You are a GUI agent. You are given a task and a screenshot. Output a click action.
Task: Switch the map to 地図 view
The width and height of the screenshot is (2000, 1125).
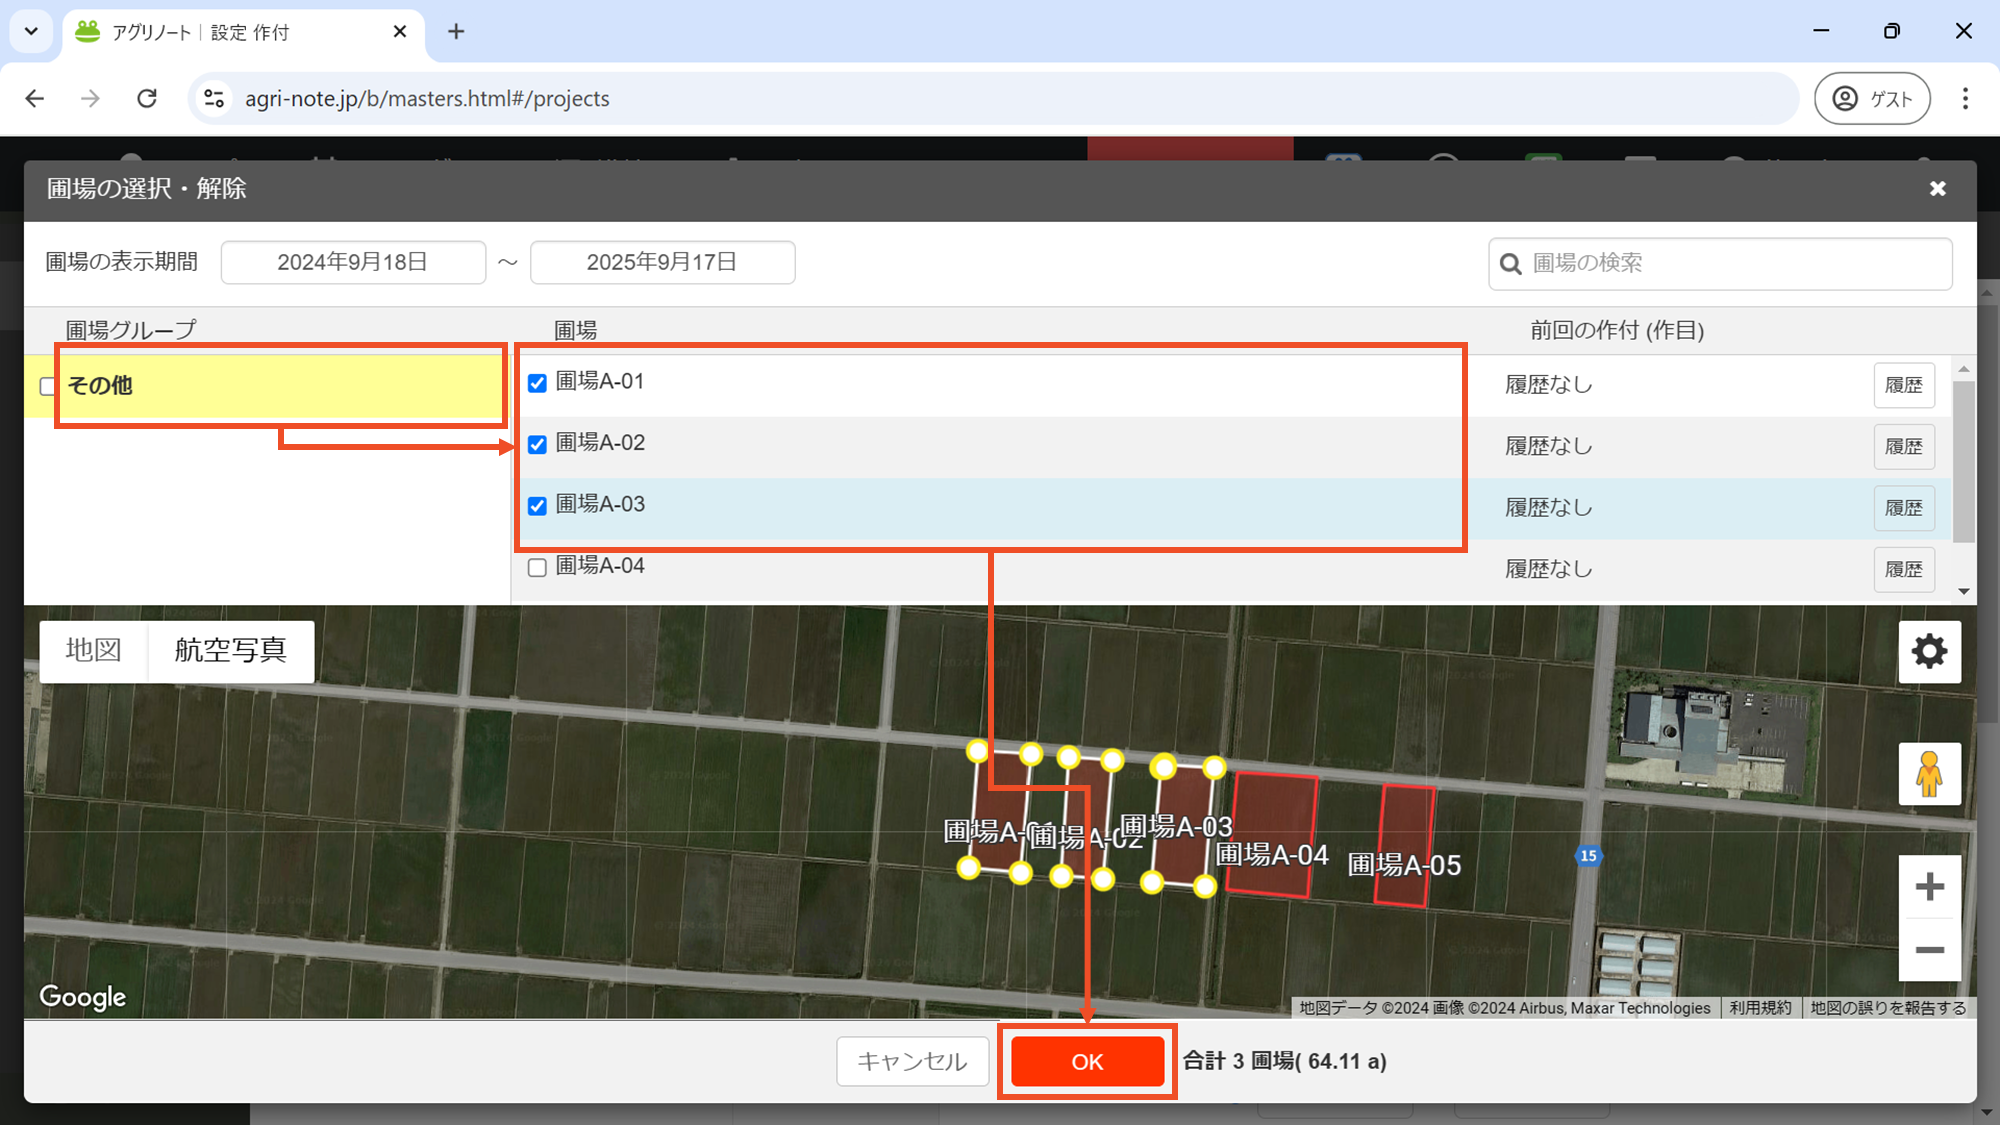94,651
